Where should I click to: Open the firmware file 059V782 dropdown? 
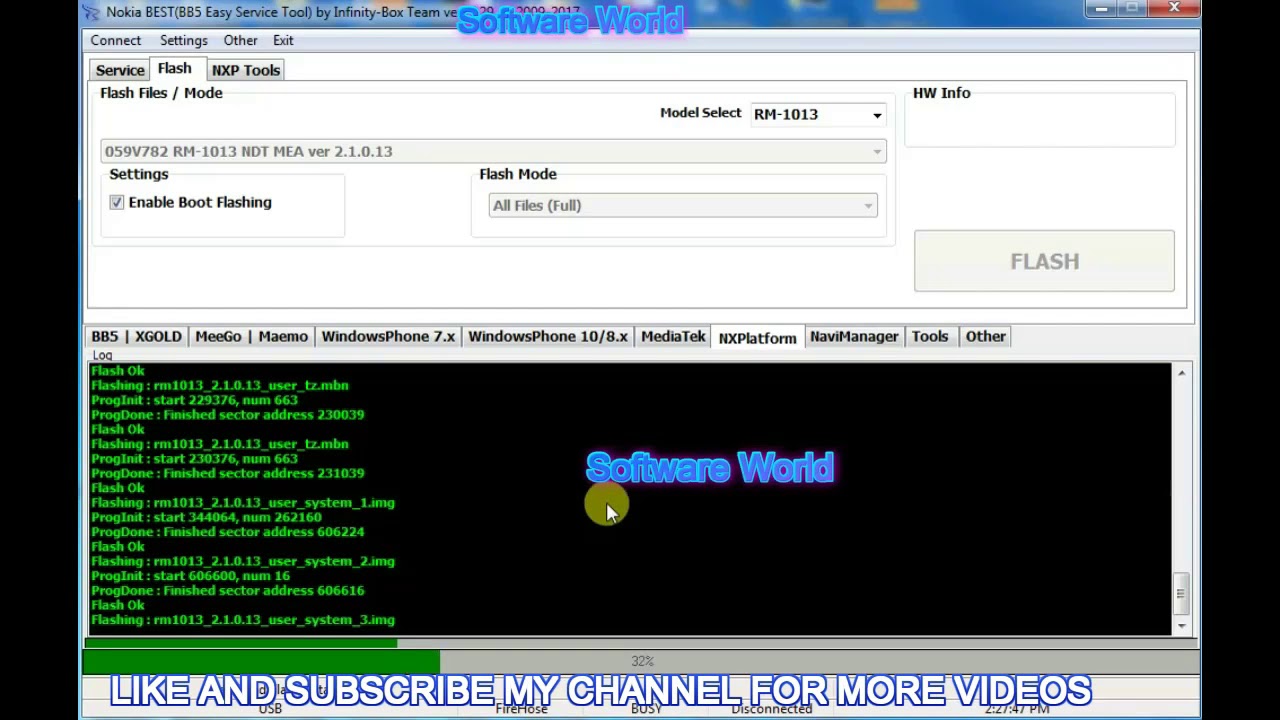[x=493, y=151]
